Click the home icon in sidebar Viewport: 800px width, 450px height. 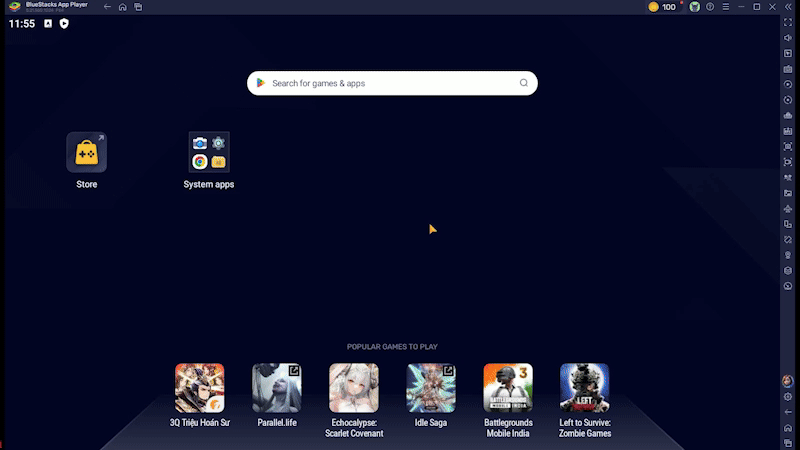click(x=788, y=428)
